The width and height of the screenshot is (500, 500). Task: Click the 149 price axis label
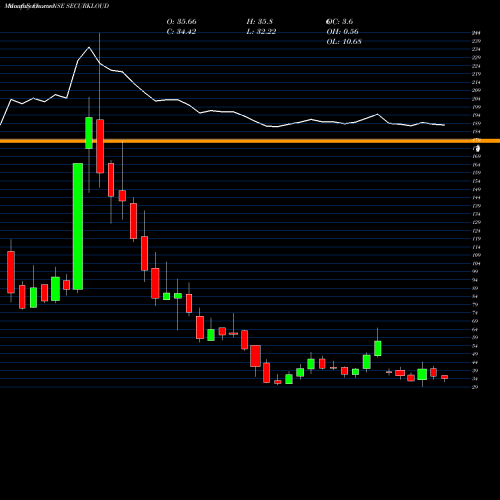pos(476,189)
